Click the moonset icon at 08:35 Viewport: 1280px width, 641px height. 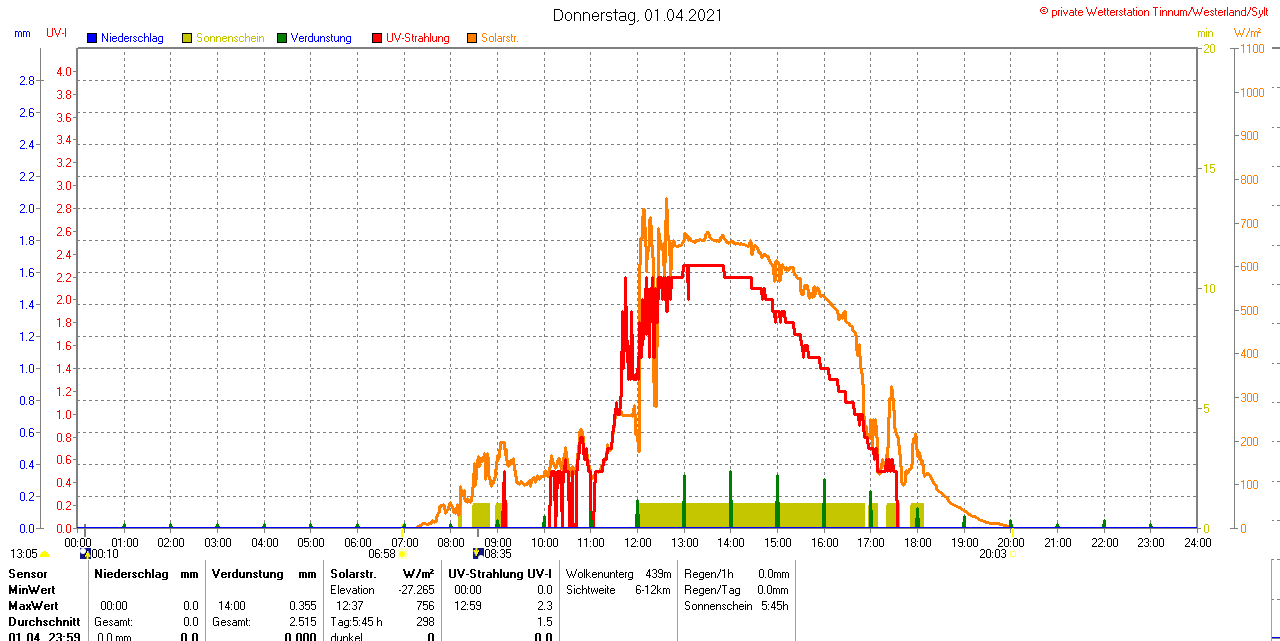coord(479,553)
